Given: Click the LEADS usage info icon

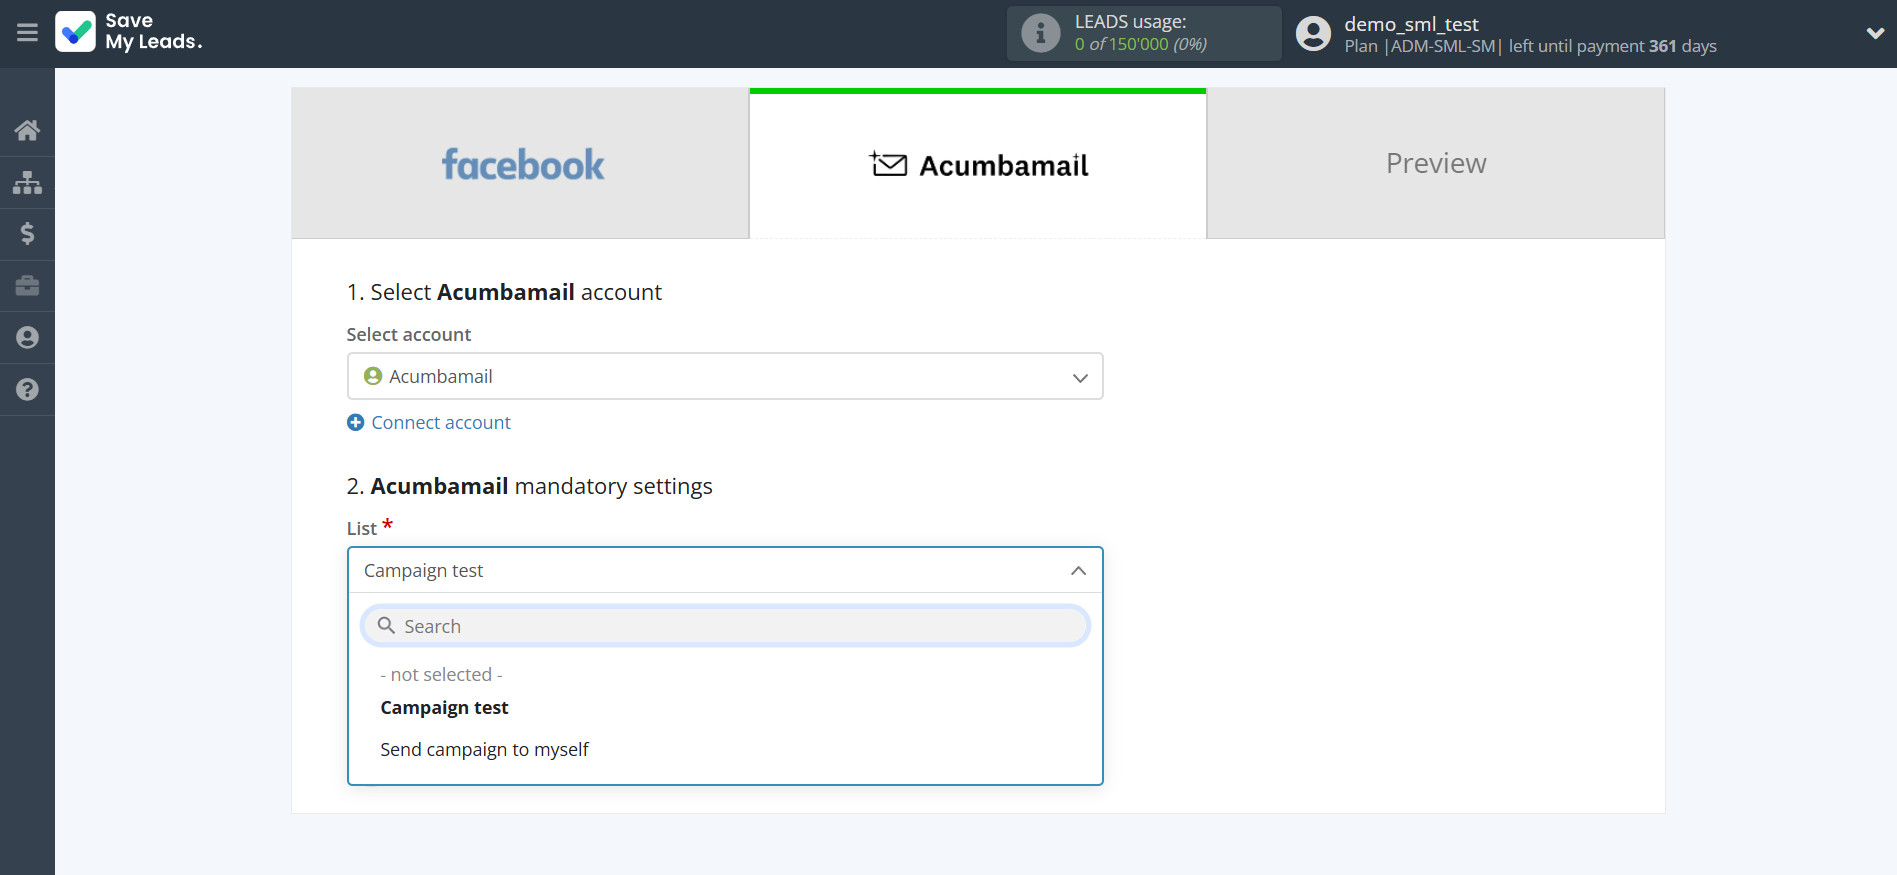Looking at the screenshot, I should [1040, 33].
